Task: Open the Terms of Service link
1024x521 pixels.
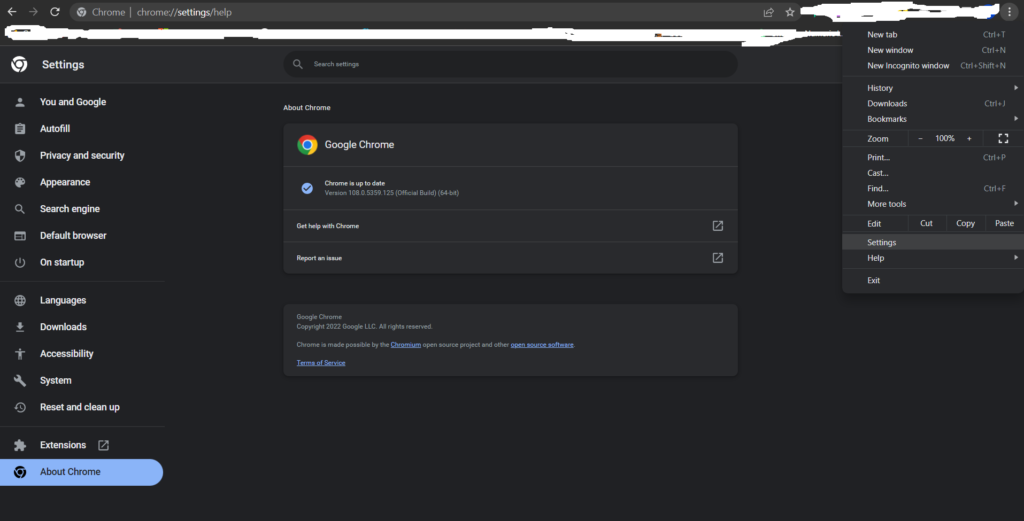Action: (x=321, y=363)
